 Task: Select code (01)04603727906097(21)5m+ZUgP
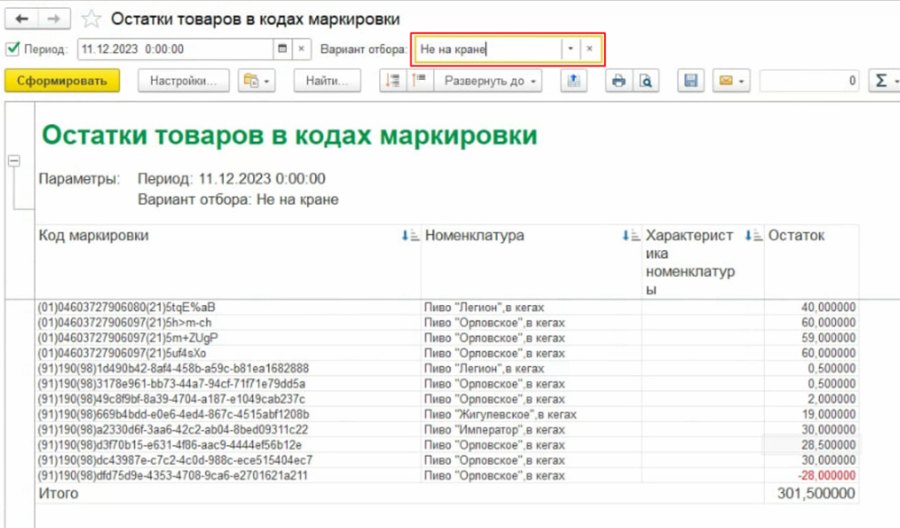tap(127, 338)
